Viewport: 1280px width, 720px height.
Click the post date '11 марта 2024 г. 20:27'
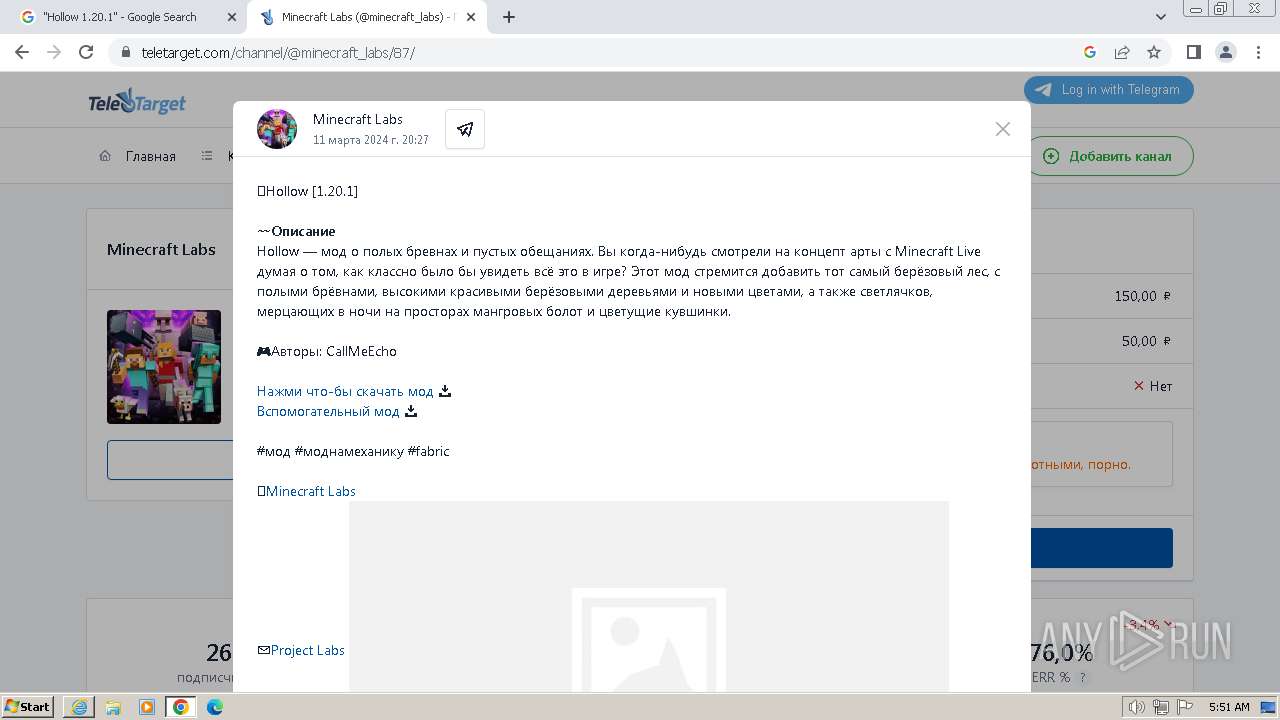coord(371,140)
